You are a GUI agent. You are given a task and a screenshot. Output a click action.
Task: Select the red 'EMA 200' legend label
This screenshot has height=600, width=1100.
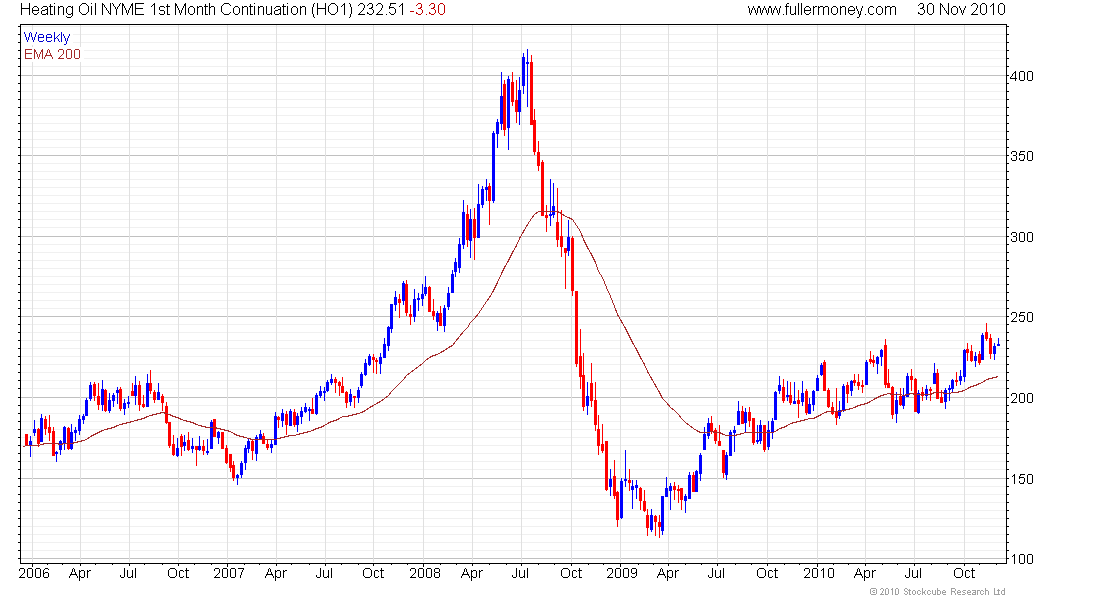tap(52, 54)
